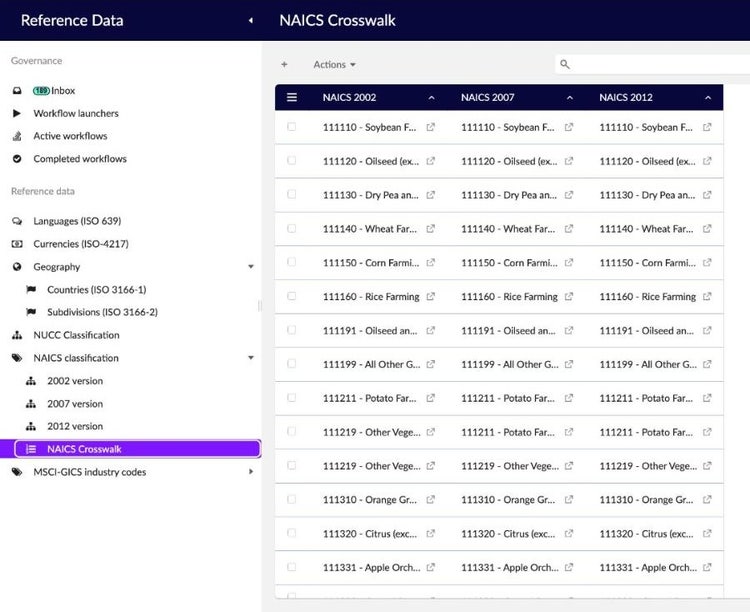Image resolution: width=750 pixels, height=612 pixels.
Task: Open Inbox in Governance section
Action: click(x=63, y=90)
